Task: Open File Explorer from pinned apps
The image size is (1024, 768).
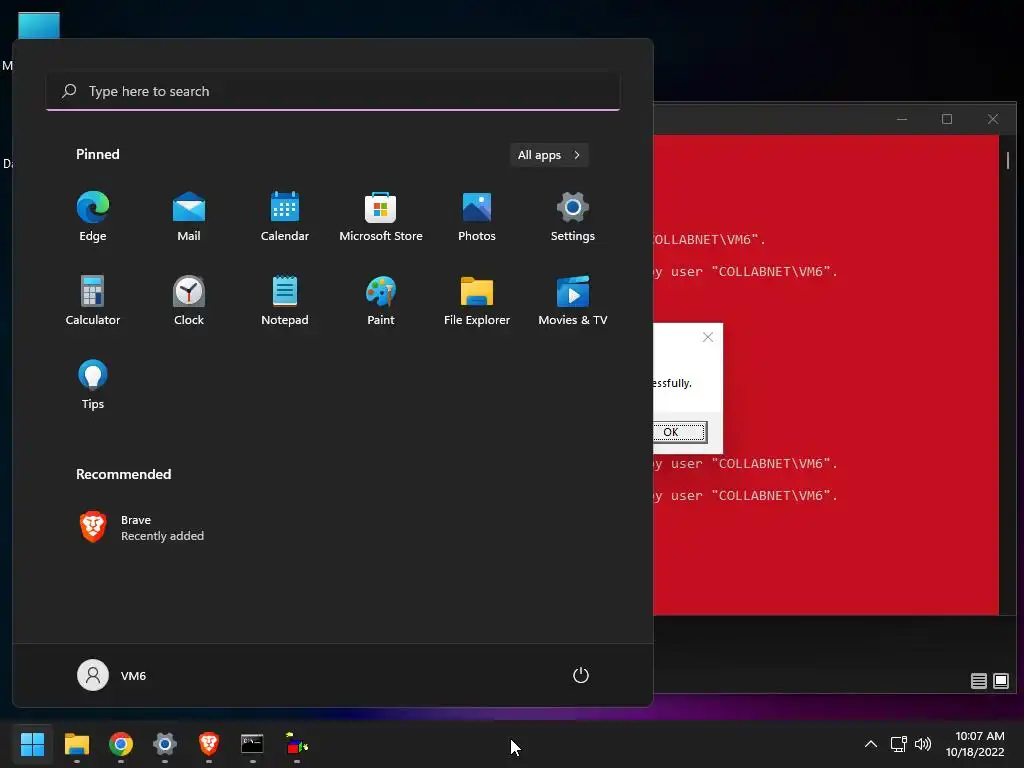Action: tap(477, 301)
